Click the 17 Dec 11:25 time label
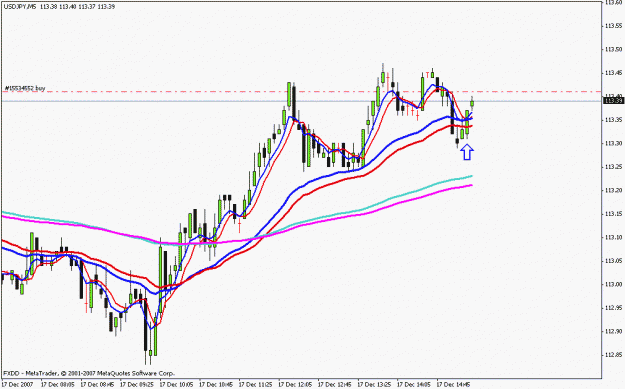Viewport: 625px width, 389px height. (256, 385)
